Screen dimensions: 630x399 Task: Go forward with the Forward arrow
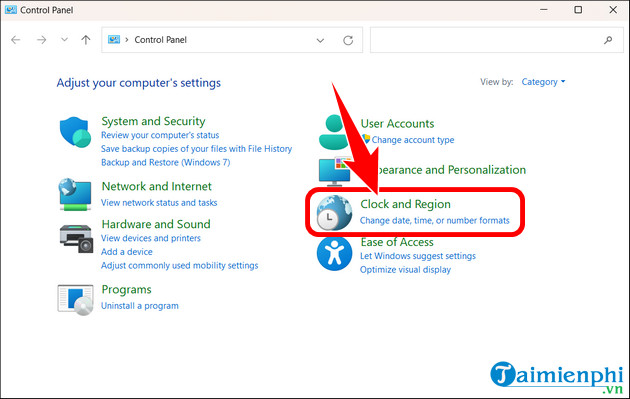coord(41,40)
